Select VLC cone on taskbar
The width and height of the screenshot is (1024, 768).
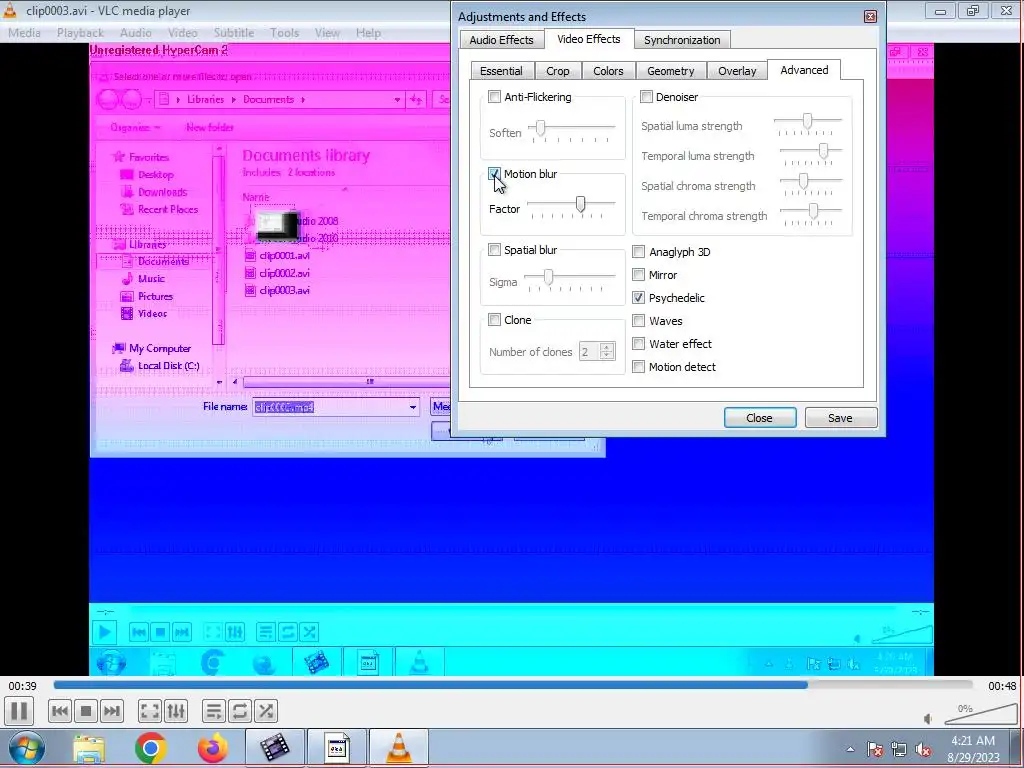point(399,748)
